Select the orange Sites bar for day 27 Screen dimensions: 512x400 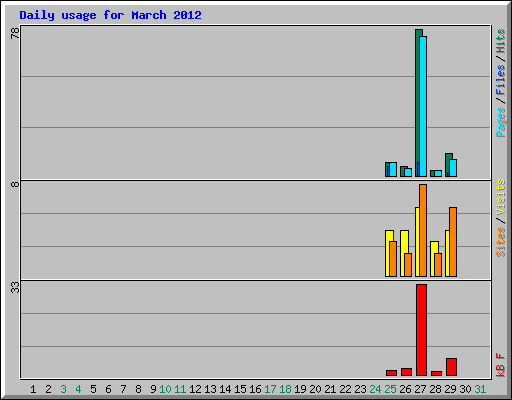423,230
